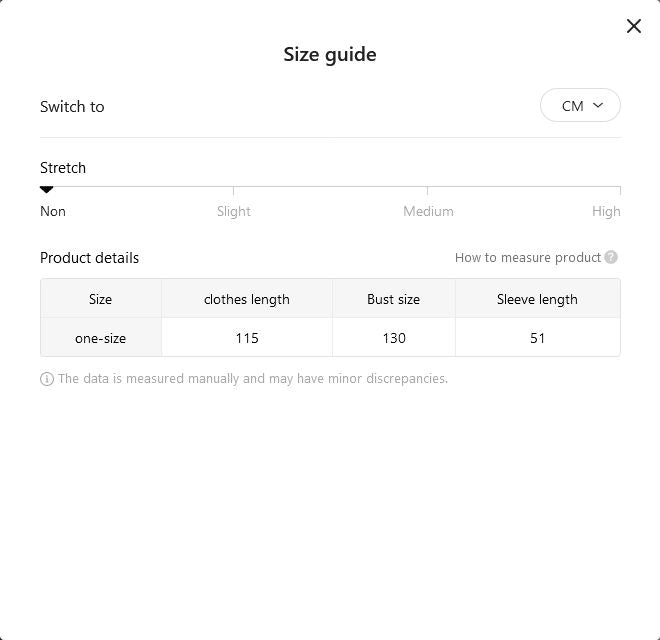The image size is (660, 640).
Task: Click the Non stretch label
Action: click(53, 211)
